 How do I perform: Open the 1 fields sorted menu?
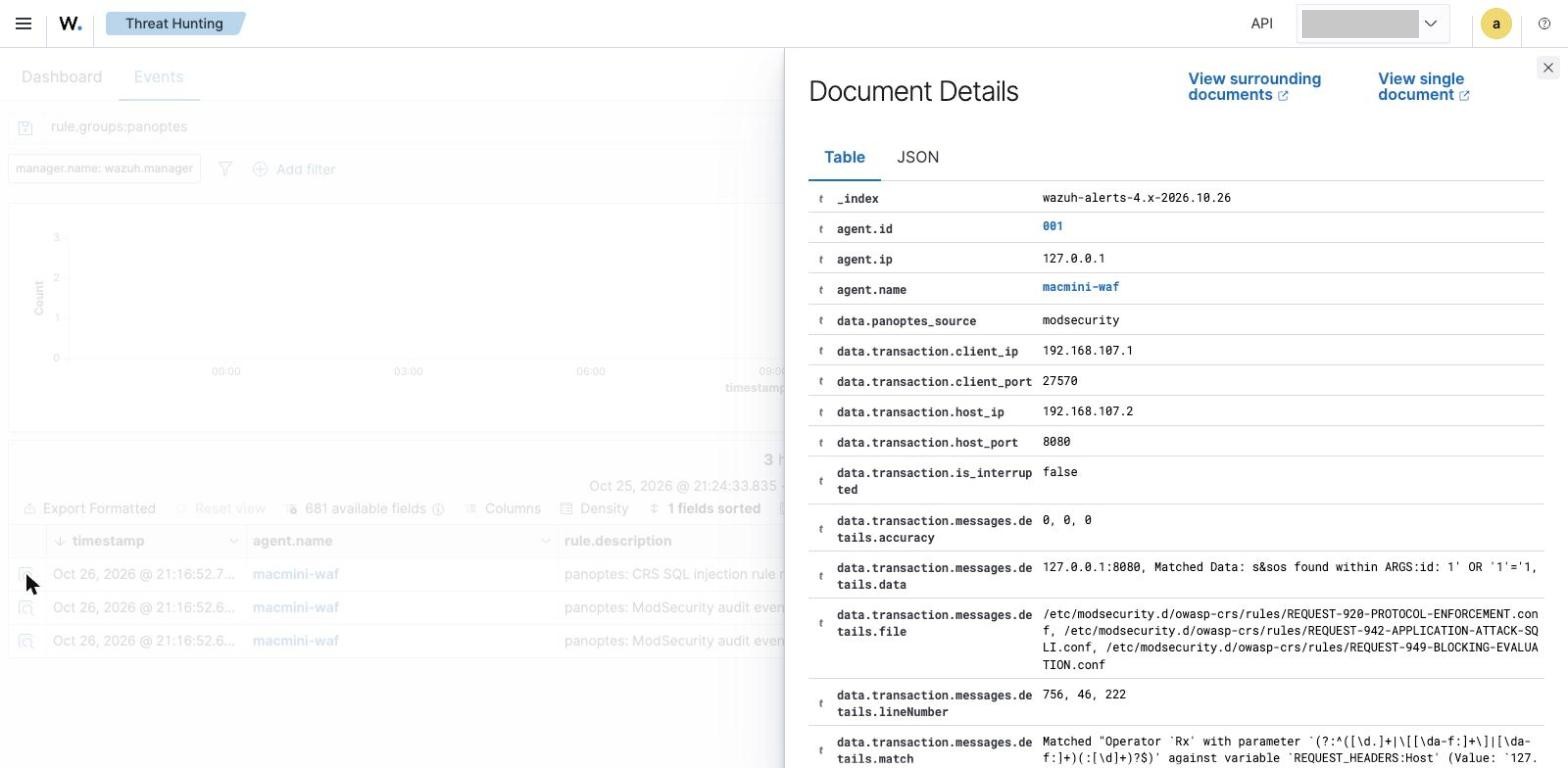(704, 509)
